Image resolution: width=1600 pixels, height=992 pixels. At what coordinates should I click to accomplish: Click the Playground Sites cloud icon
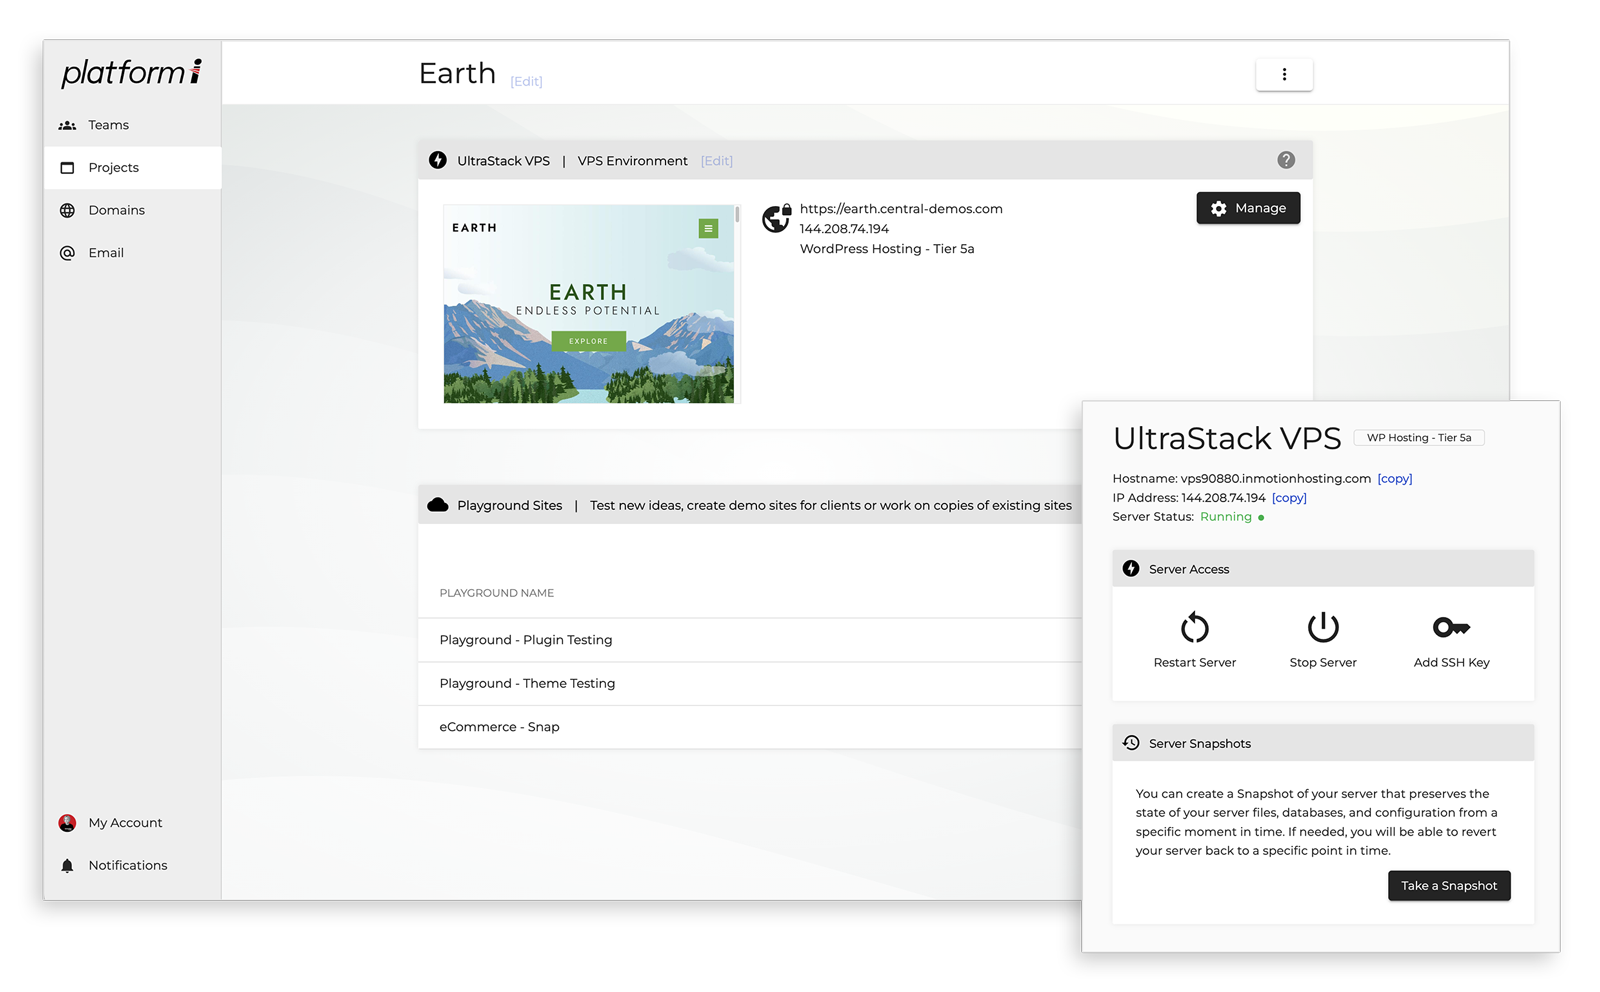[x=438, y=505]
